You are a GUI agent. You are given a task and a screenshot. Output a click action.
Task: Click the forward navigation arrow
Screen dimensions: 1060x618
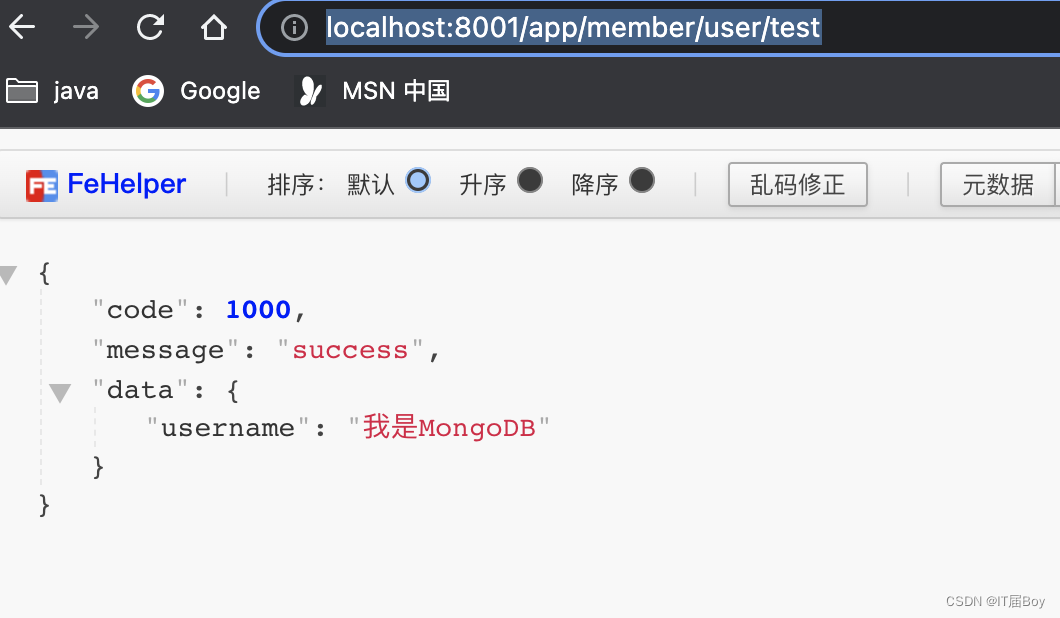[x=85, y=27]
